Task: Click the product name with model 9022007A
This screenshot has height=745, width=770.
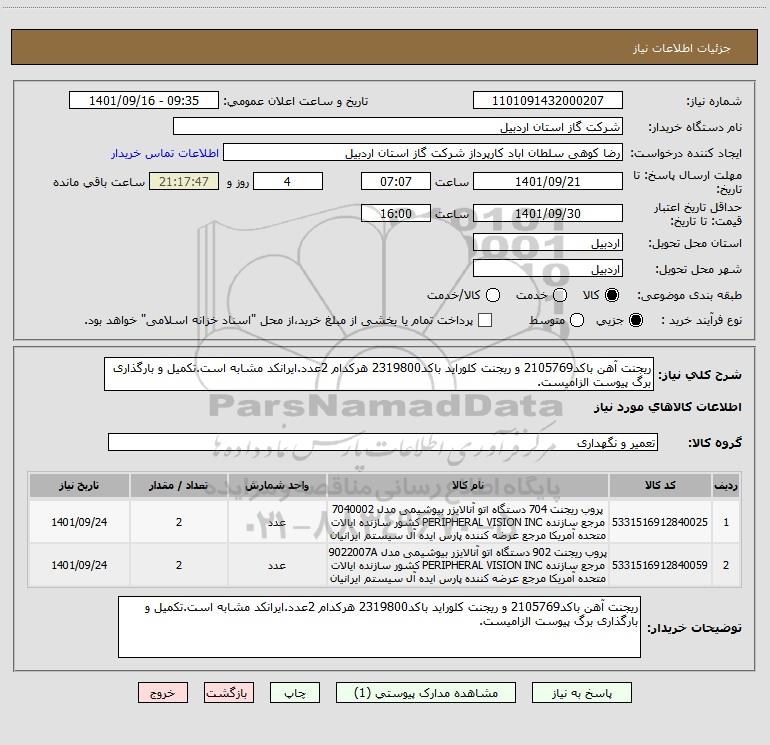Action: click(x=468, y=565)
